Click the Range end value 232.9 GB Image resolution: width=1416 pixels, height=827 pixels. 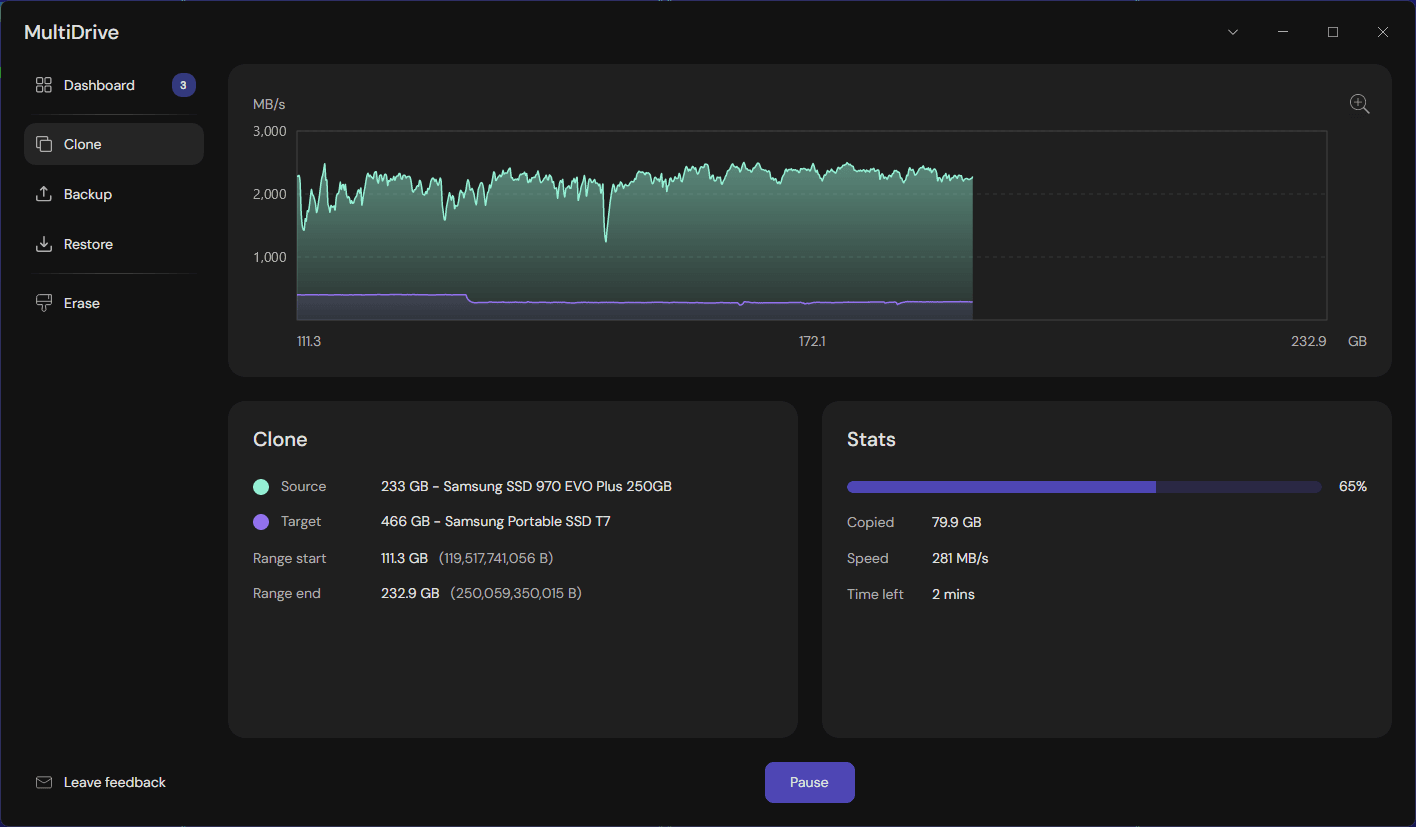[409, 592]
